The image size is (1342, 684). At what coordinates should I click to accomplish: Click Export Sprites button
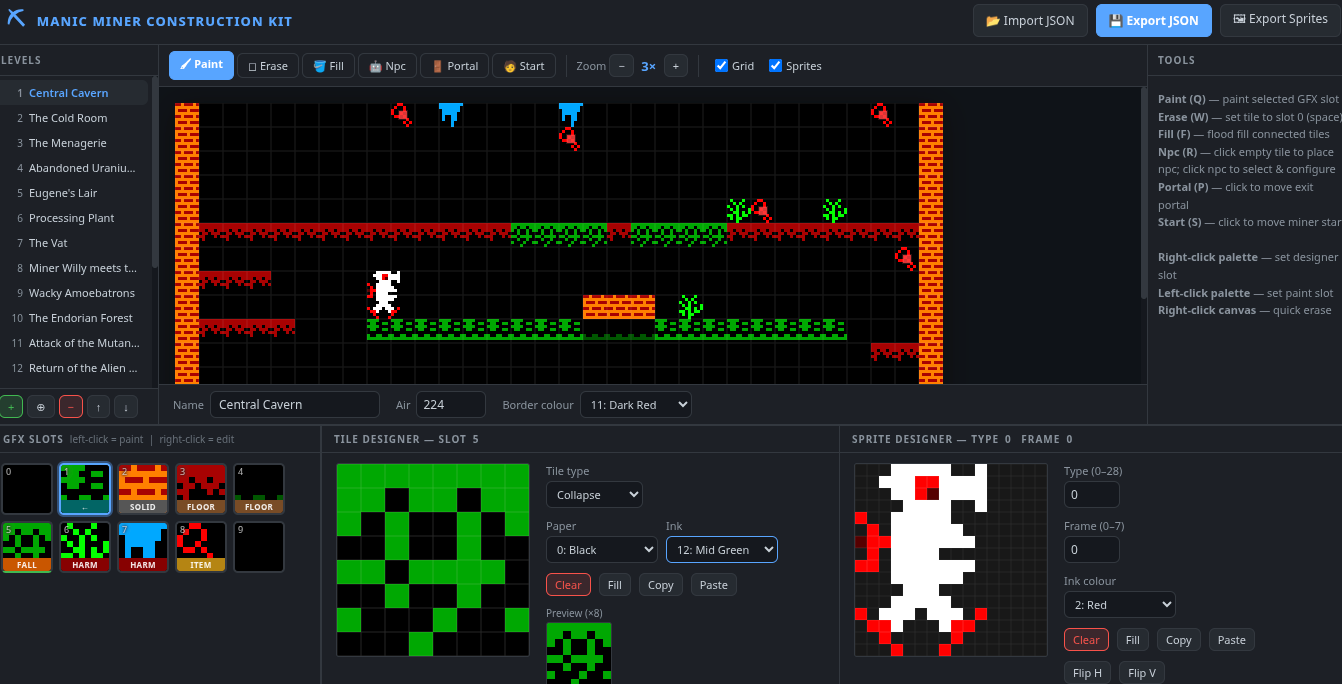[1280, 19]
